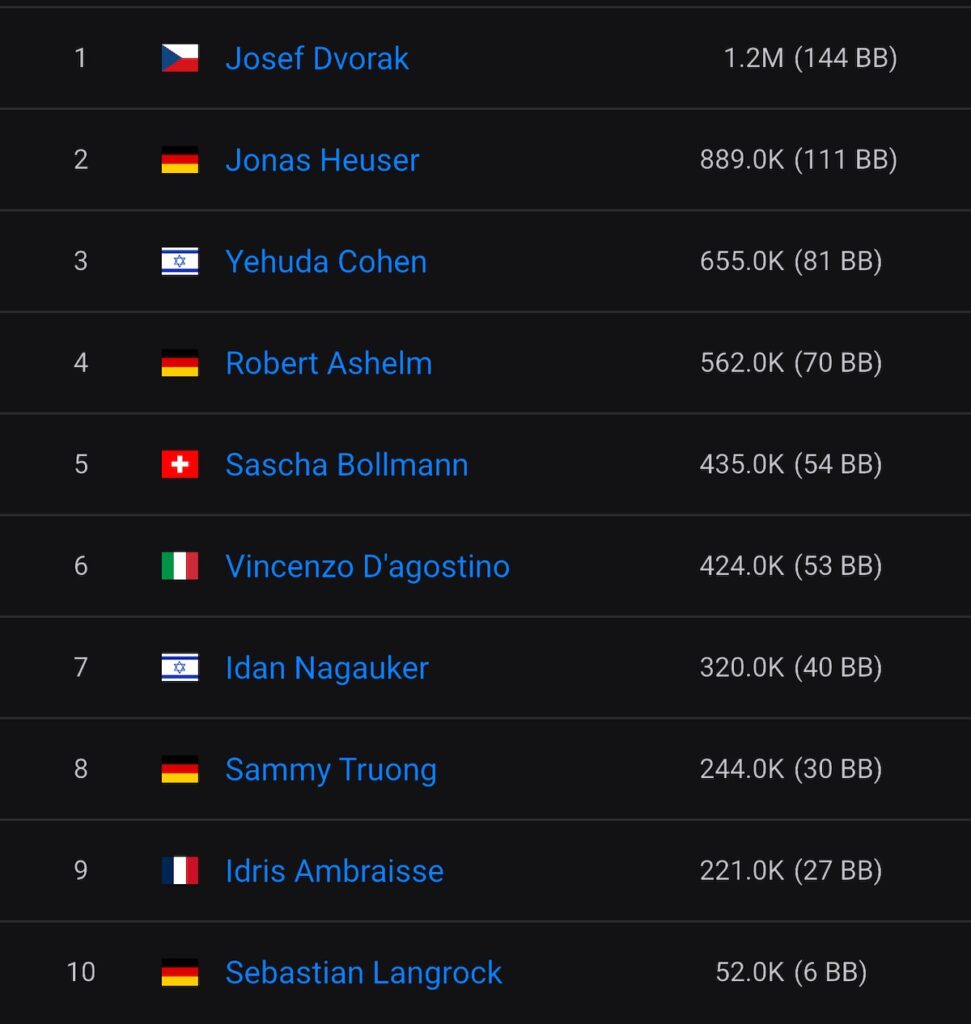View Sascha Bollmann's player page
This screenshot has height=1024, width=971.
click(x=347, y=465)
